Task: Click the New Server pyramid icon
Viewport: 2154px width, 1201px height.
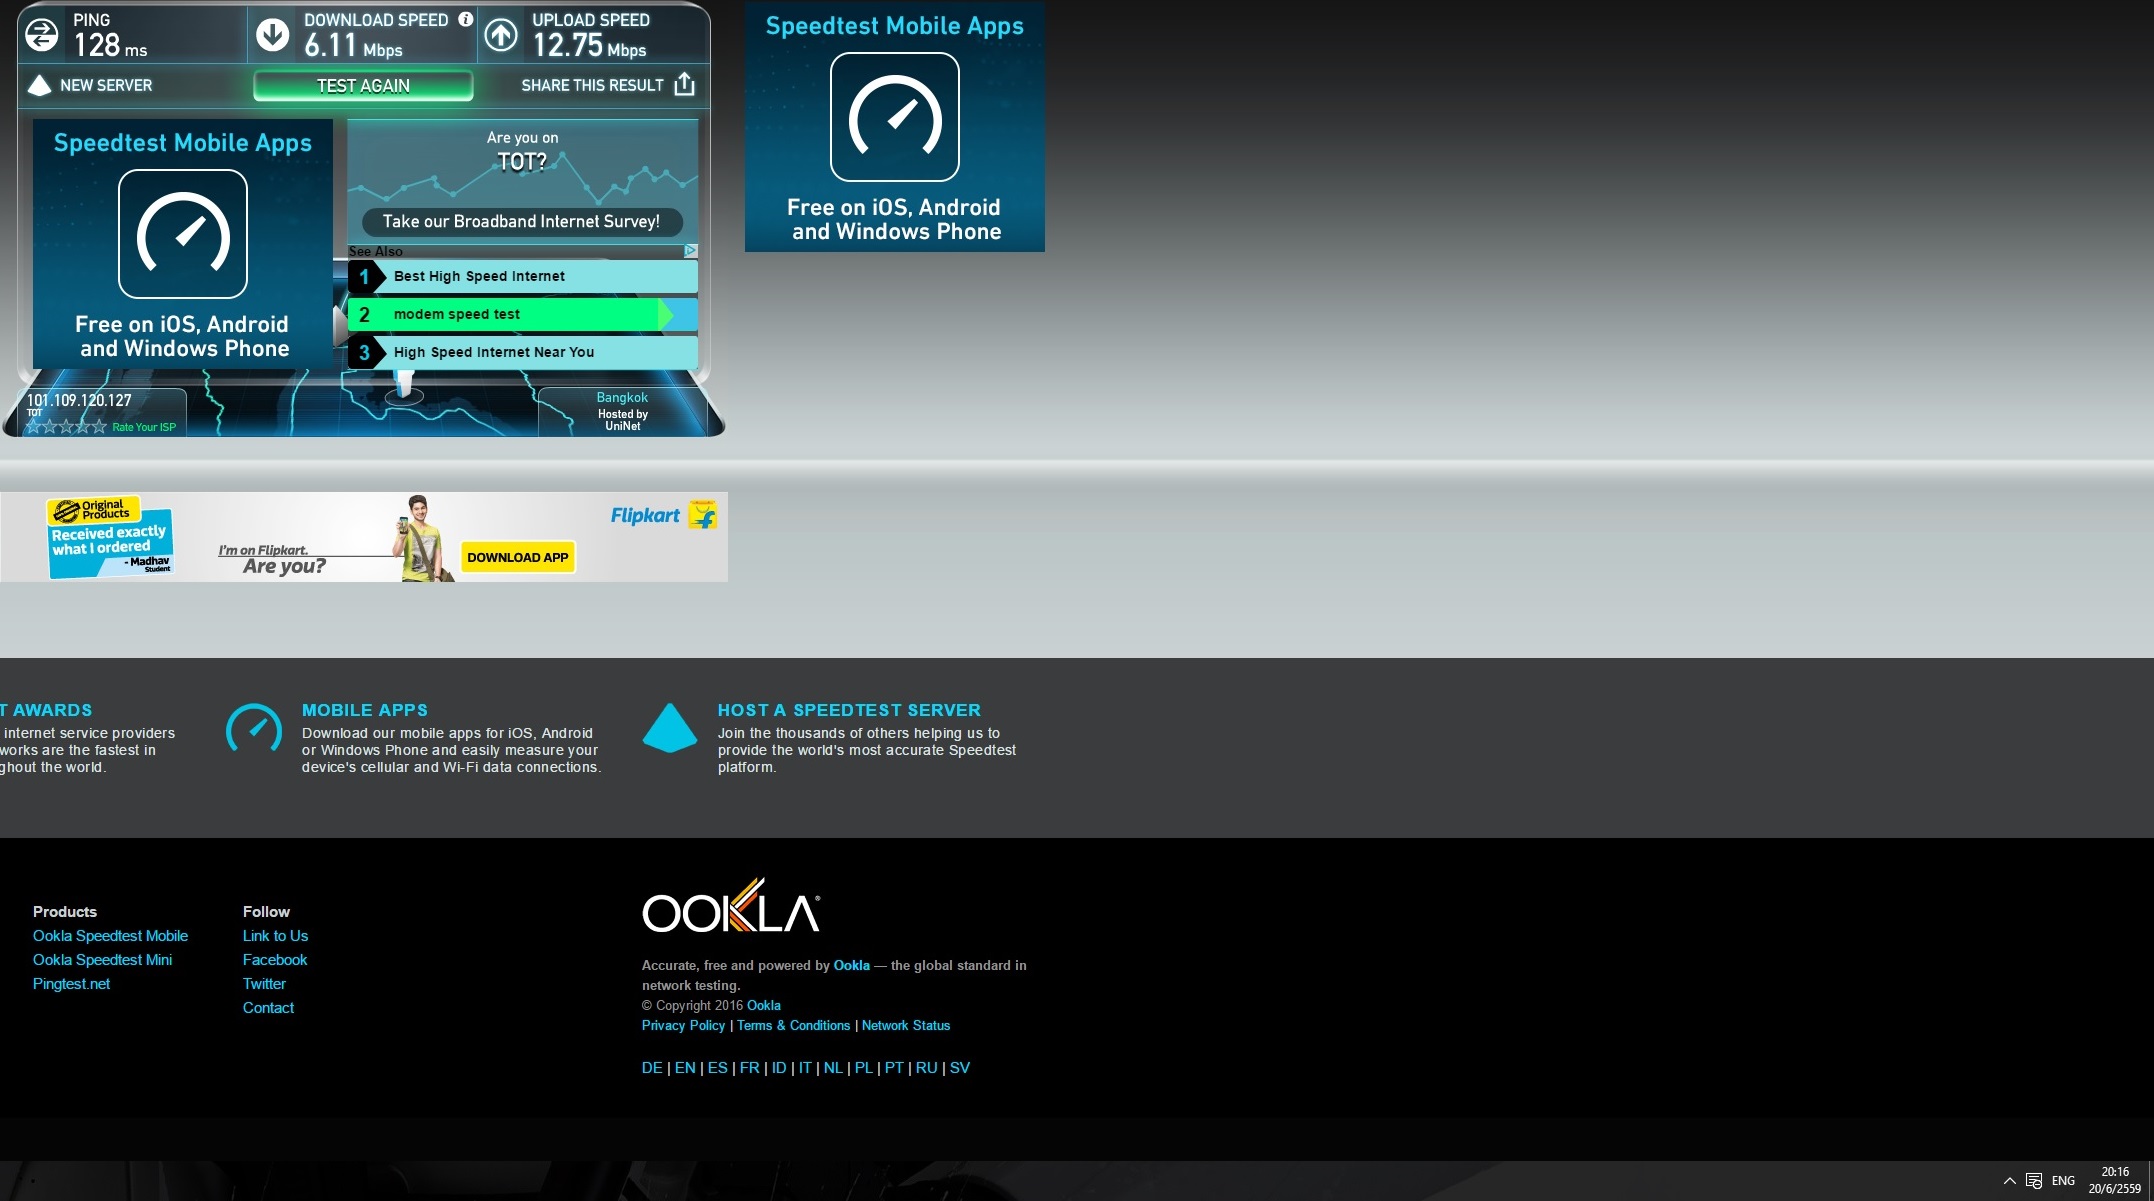Action: click(x=39, y=85)
